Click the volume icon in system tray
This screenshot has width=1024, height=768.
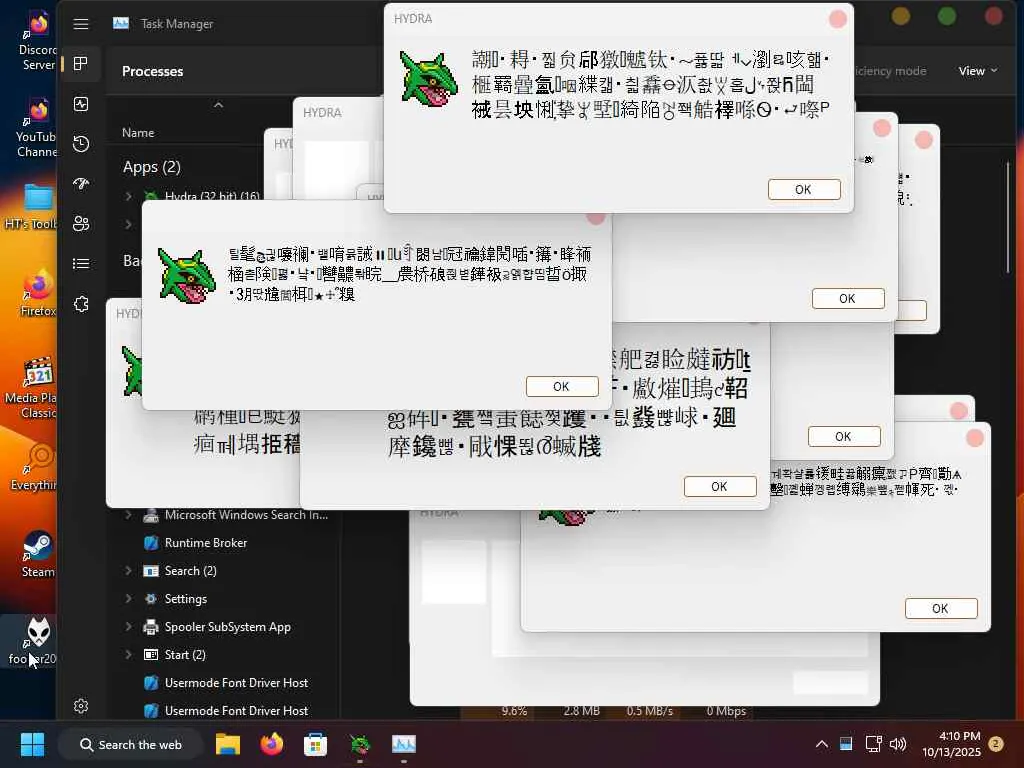(x=898, y=744)
